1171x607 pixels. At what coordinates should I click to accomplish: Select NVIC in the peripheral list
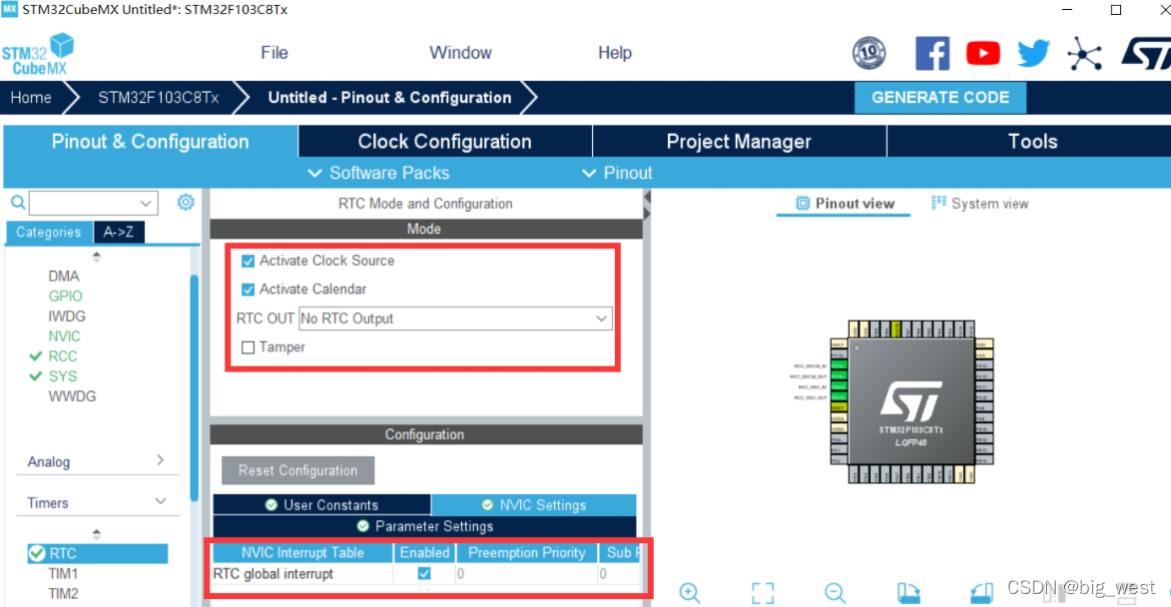[x=64, y=337]
